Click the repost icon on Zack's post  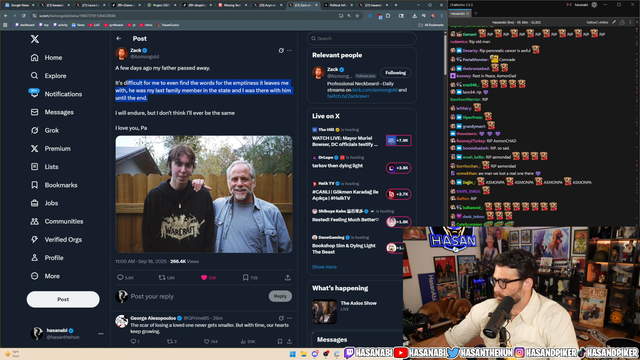[x=162, y=278]
